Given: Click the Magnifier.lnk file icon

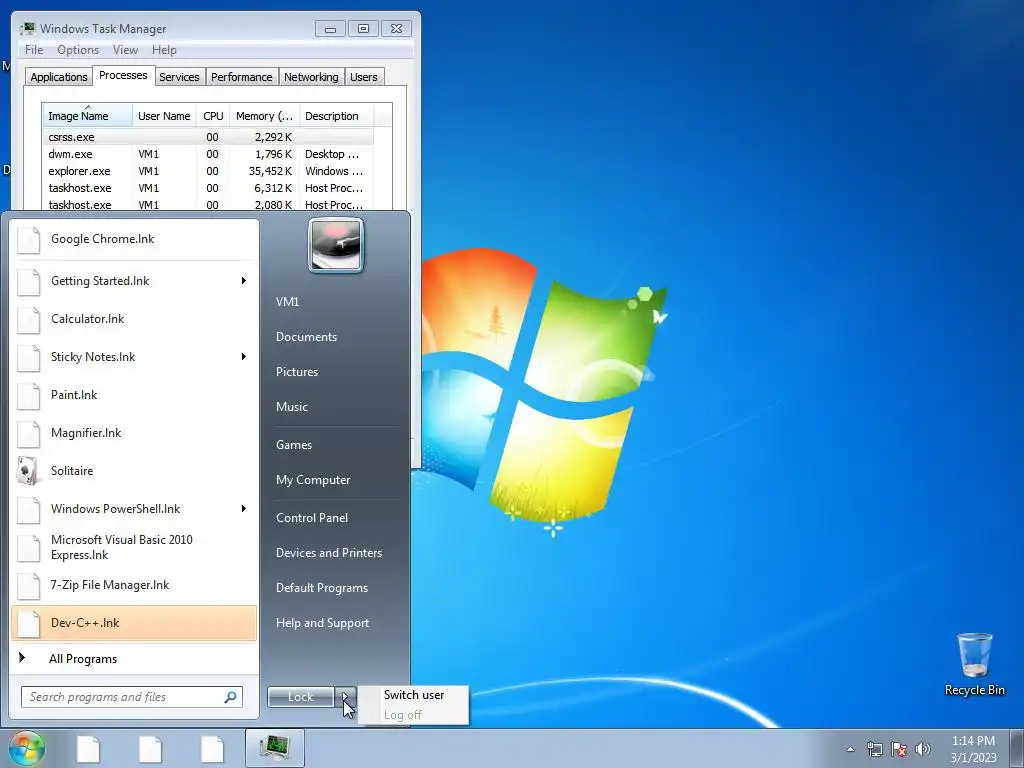Looking at the screenshot, I should (x=28, y=433).
